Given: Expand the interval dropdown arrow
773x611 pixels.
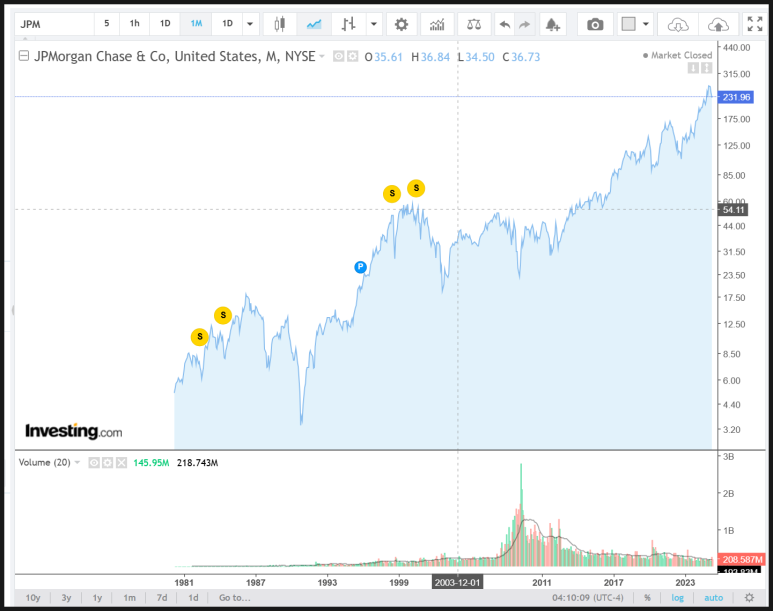Looking at the screenshot, I should (250, 24).
